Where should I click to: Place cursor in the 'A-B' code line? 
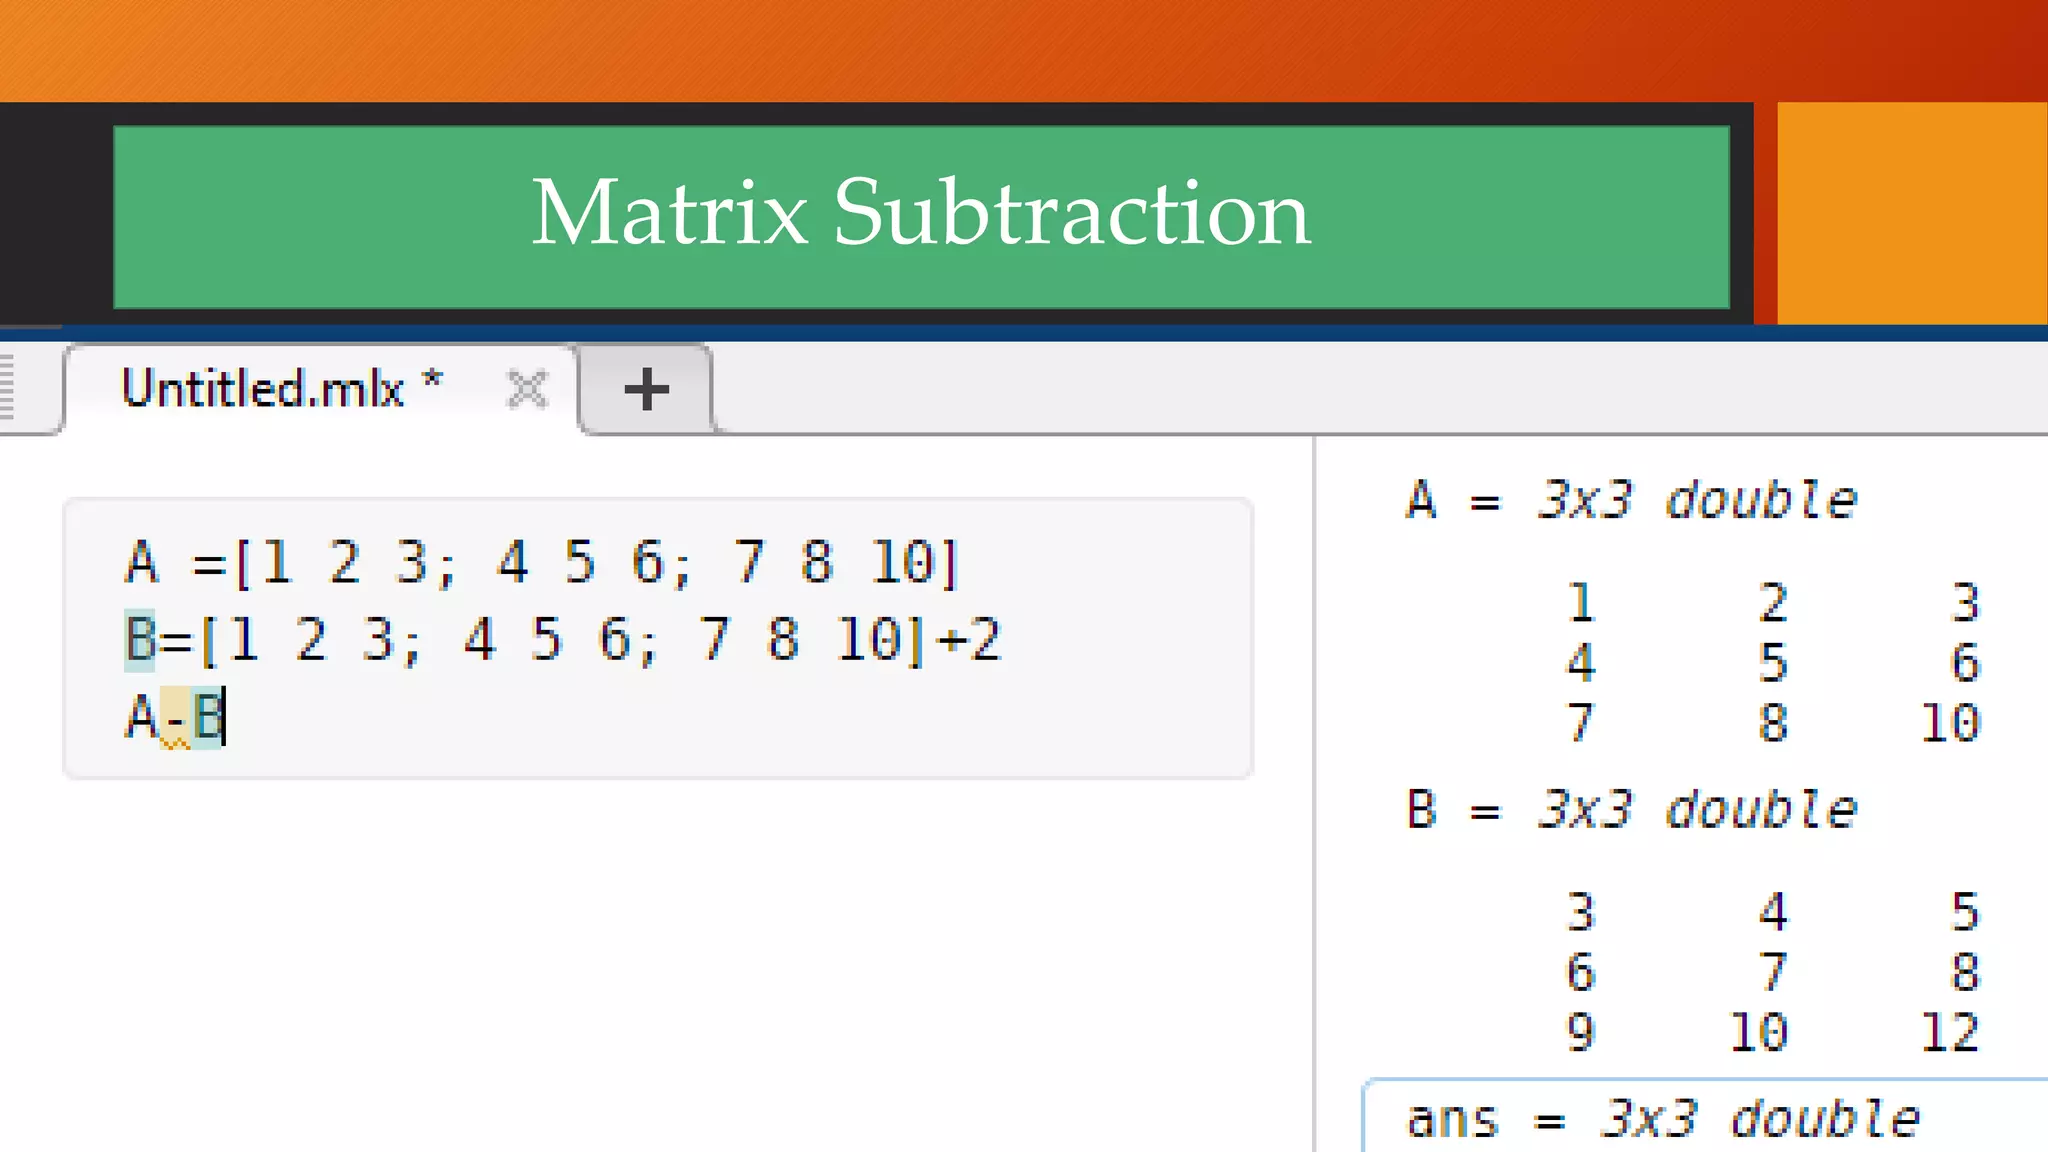pos(175,717)
